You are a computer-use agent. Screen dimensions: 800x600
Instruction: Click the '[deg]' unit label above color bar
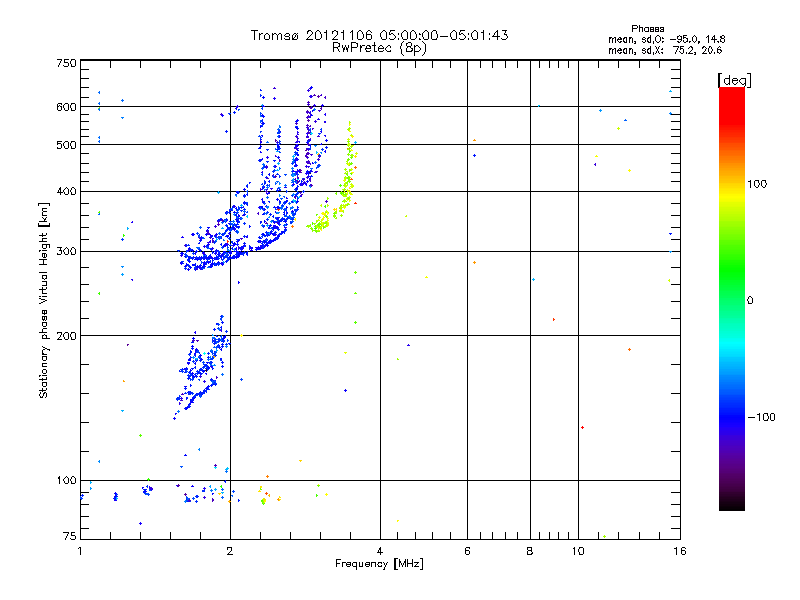click(x=734, y=80)
